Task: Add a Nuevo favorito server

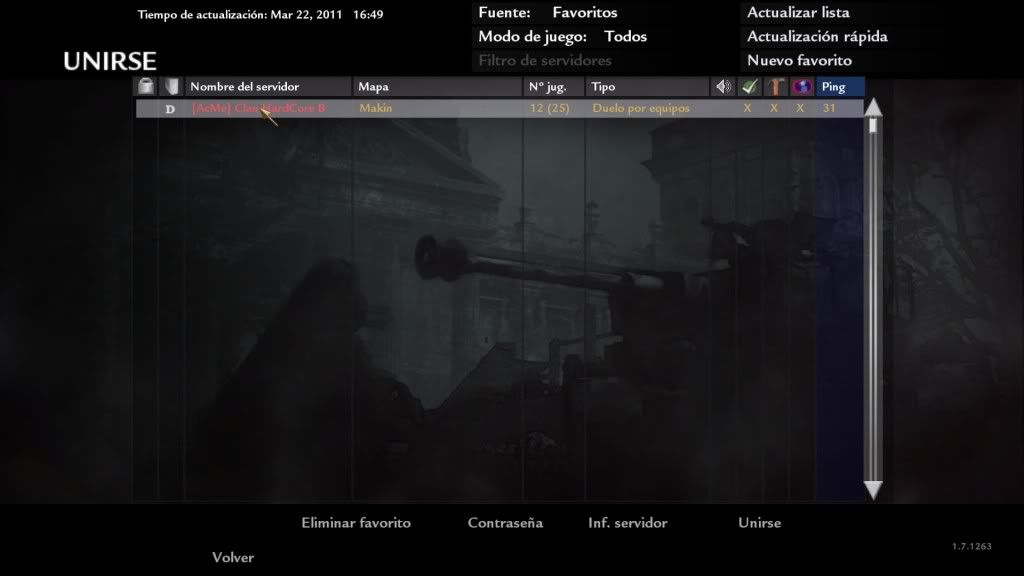Action: [x=799, y=61]
